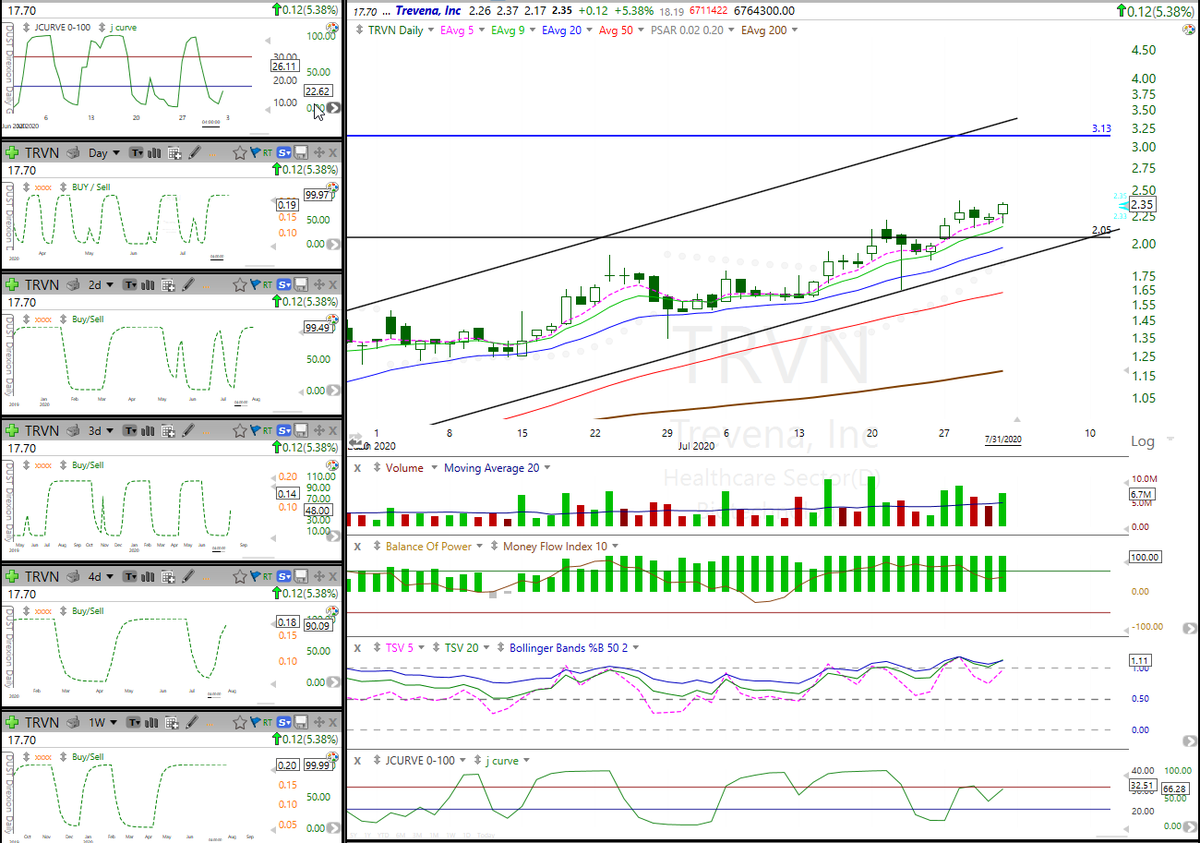
Task: Open T text style menu in 4d panel
Action: point(130,577)
